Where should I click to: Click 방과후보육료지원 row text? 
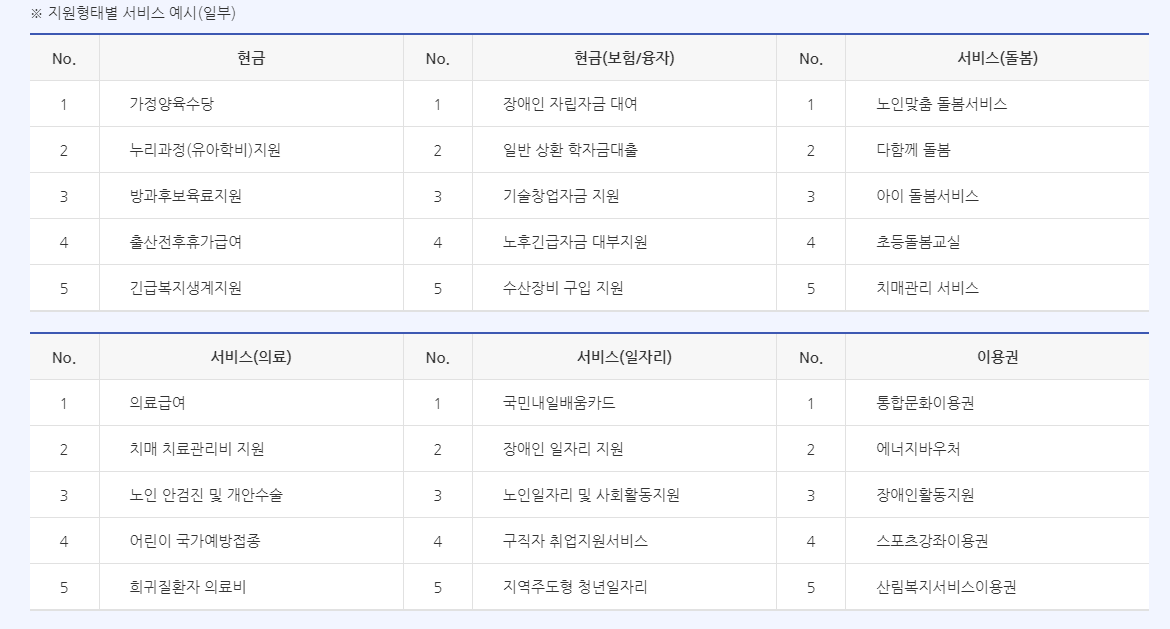[186, 196]
